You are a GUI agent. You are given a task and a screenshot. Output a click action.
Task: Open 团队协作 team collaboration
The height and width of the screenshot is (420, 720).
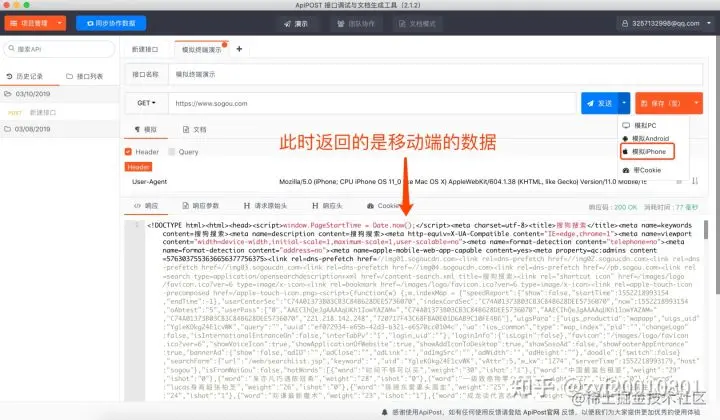(356, 23)
